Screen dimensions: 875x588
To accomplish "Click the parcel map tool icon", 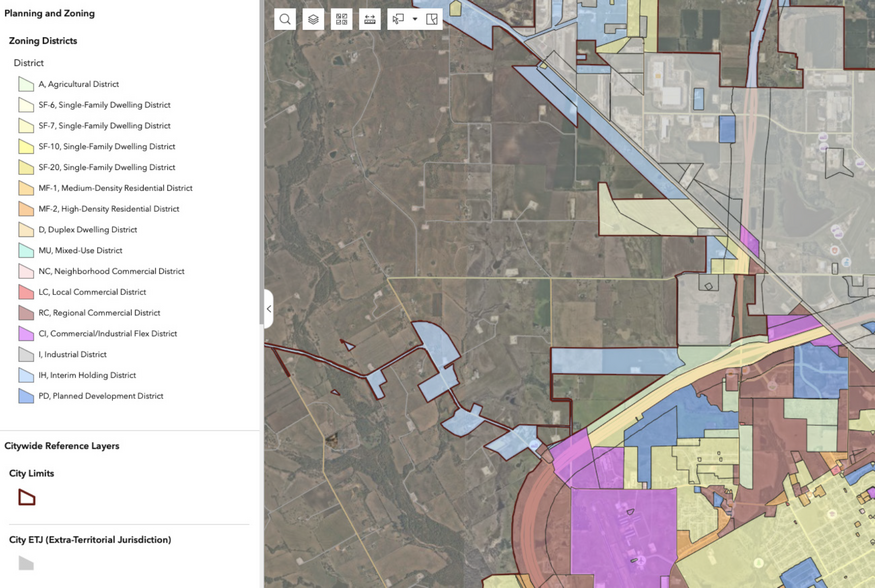I will (432, 19).
